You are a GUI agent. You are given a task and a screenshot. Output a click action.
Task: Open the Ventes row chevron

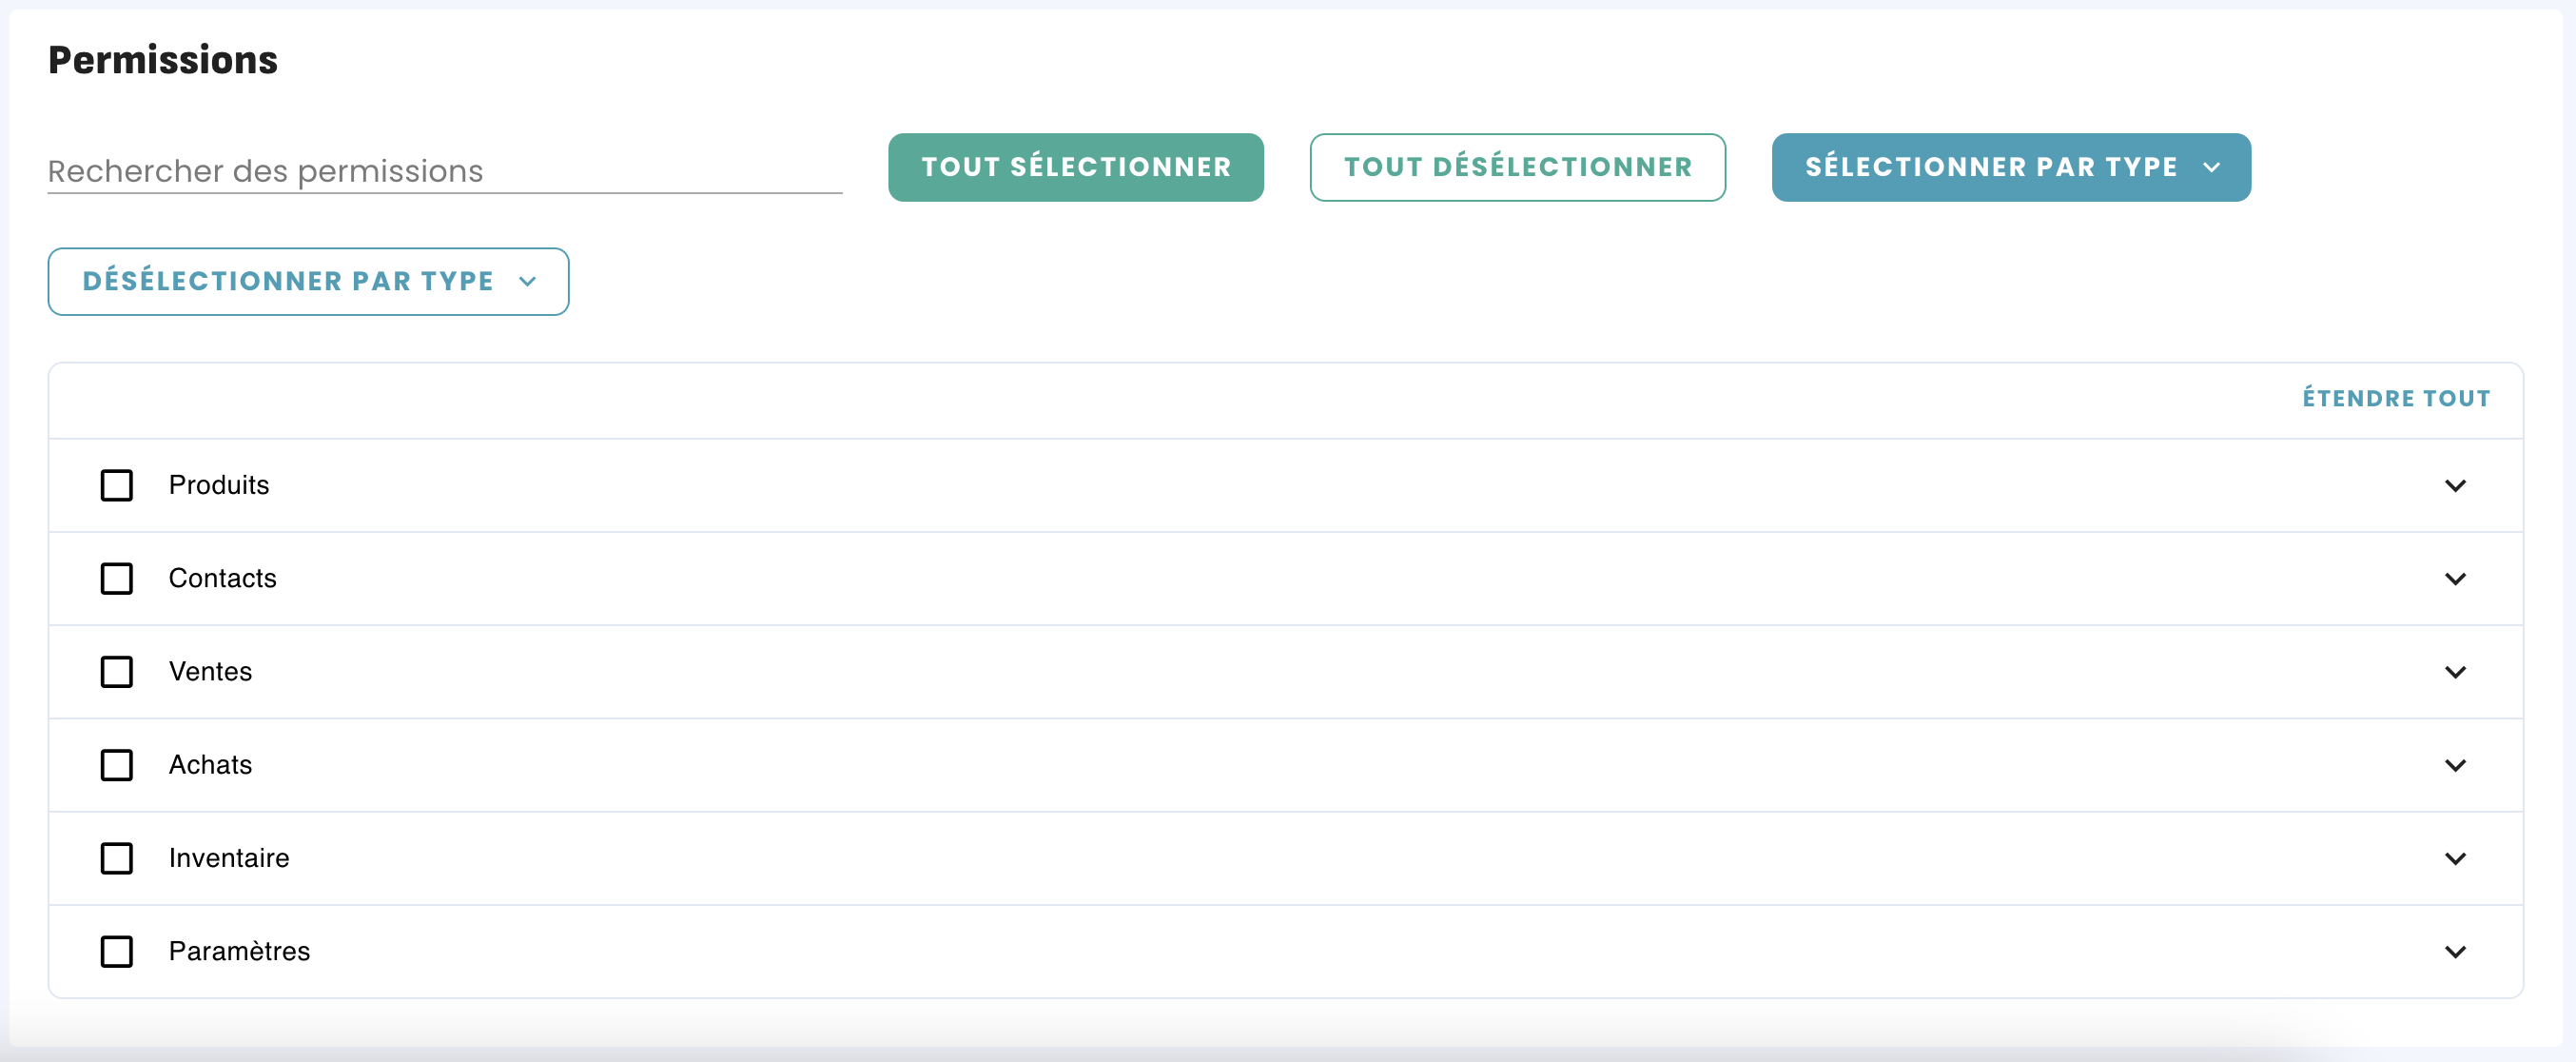(x=2455, y=672)
